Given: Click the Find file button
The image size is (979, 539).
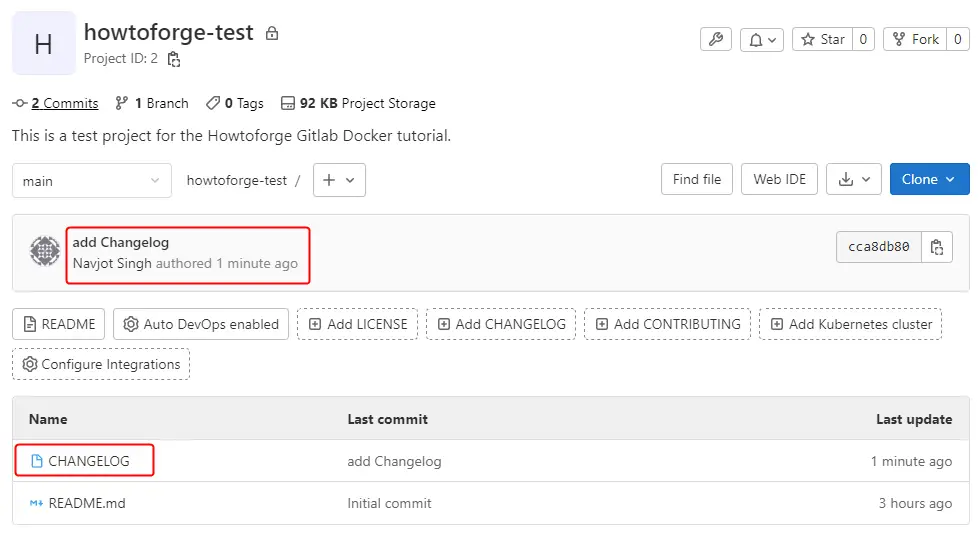Looking at the screenshot, I should [x=697, y=179].
